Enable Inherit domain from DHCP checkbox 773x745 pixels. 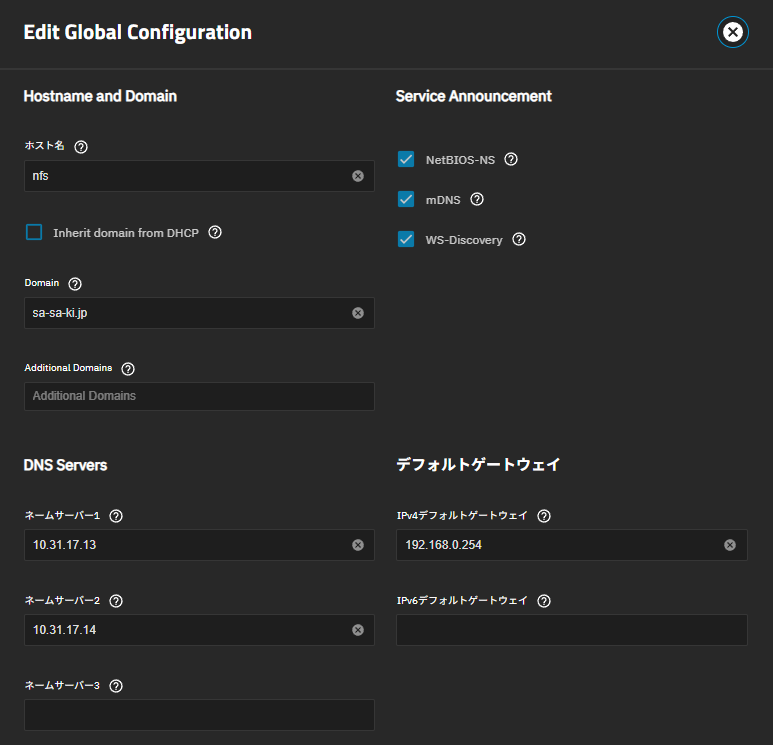(x=34, y=232)
